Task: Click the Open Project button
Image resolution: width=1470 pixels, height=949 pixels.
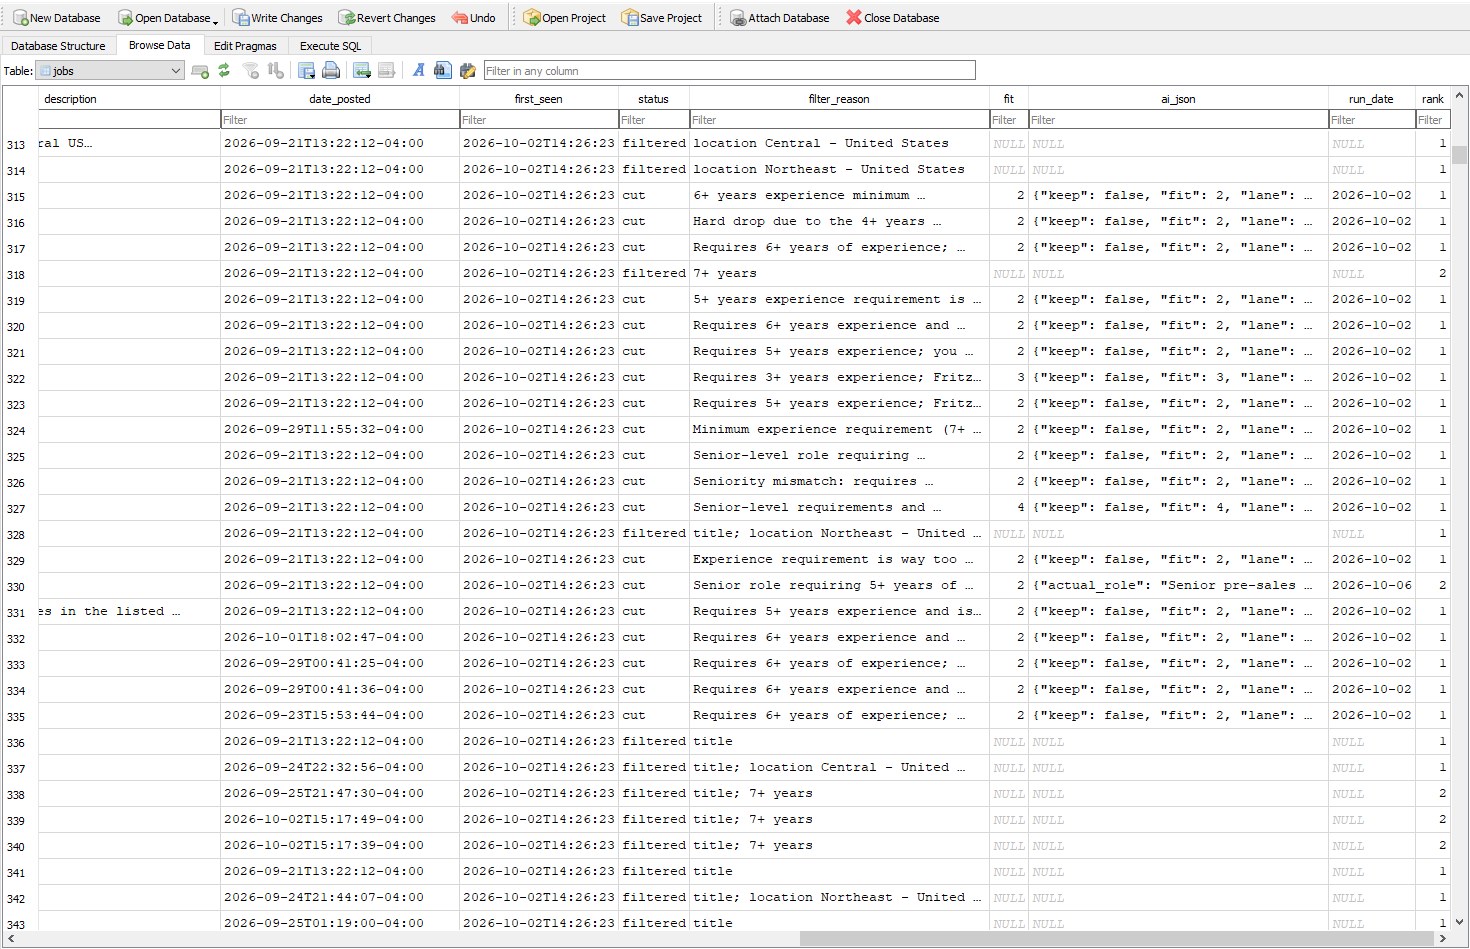Action: click(564, 18)
